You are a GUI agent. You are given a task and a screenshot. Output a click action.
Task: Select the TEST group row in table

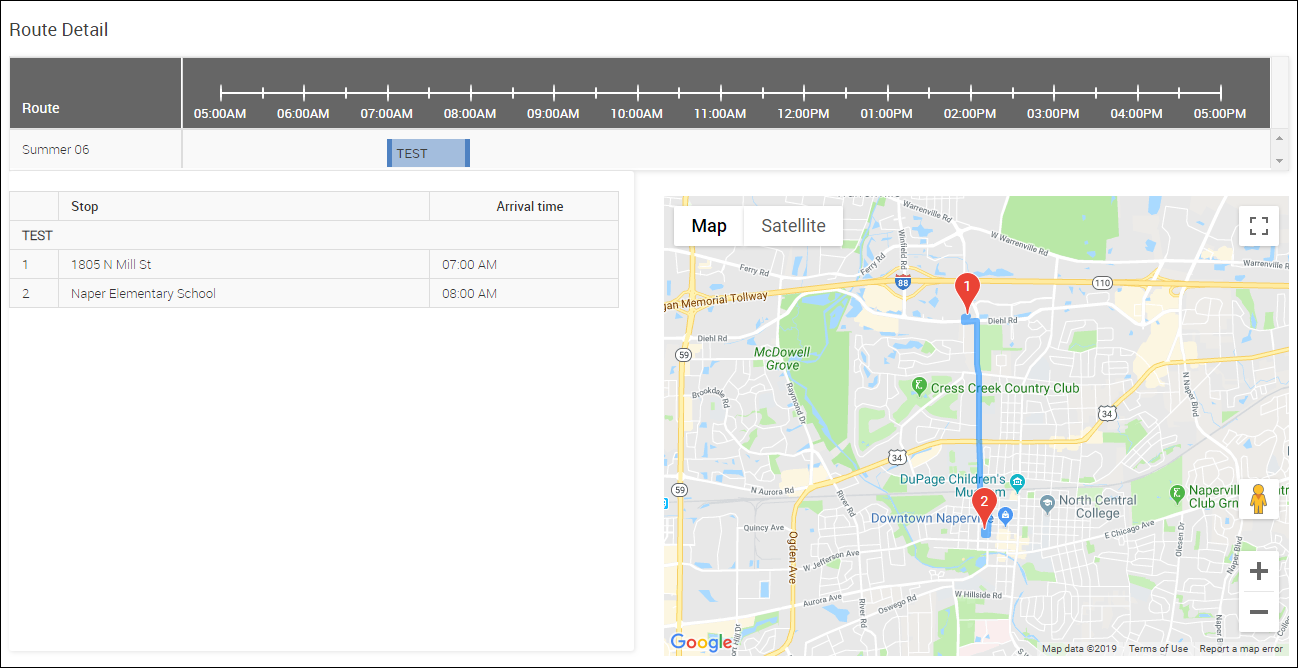pyautogui.click(x=314, y=235)
